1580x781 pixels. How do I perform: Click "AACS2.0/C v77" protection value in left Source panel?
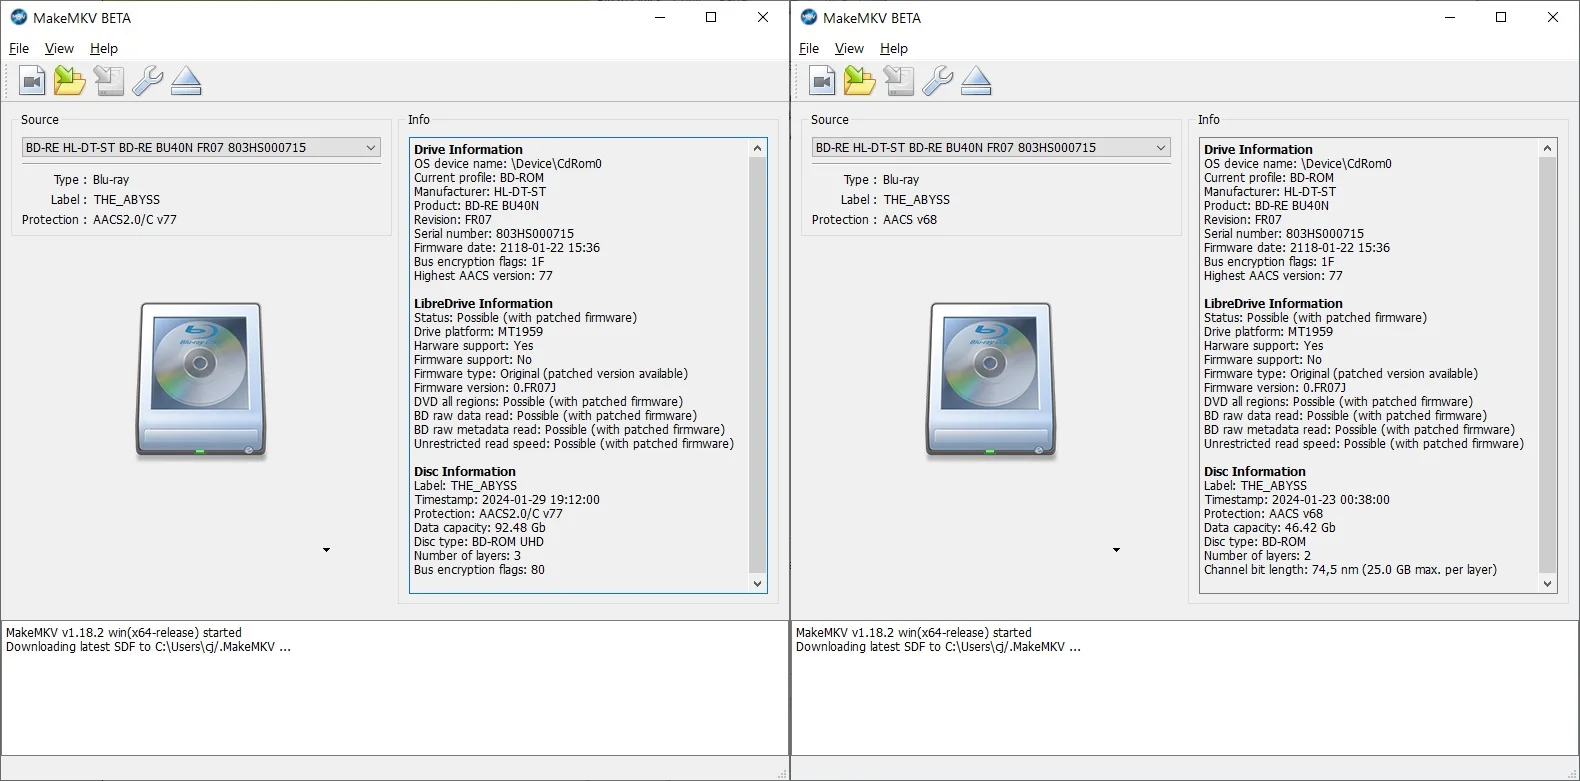coord(135,220)
